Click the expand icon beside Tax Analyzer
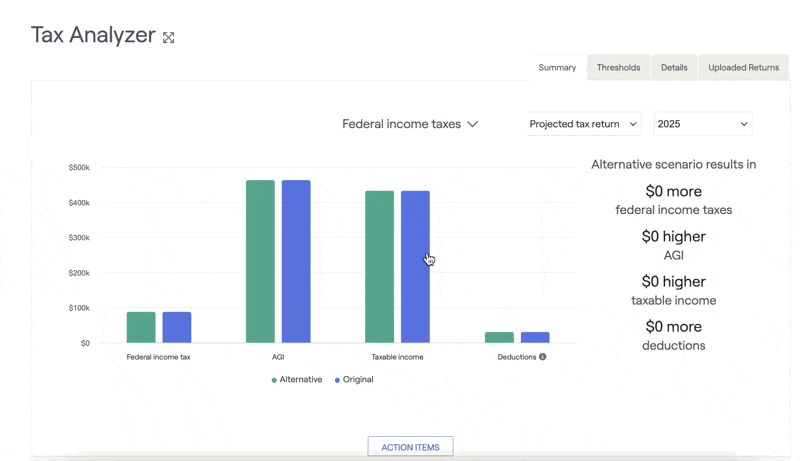 (168, 37)
